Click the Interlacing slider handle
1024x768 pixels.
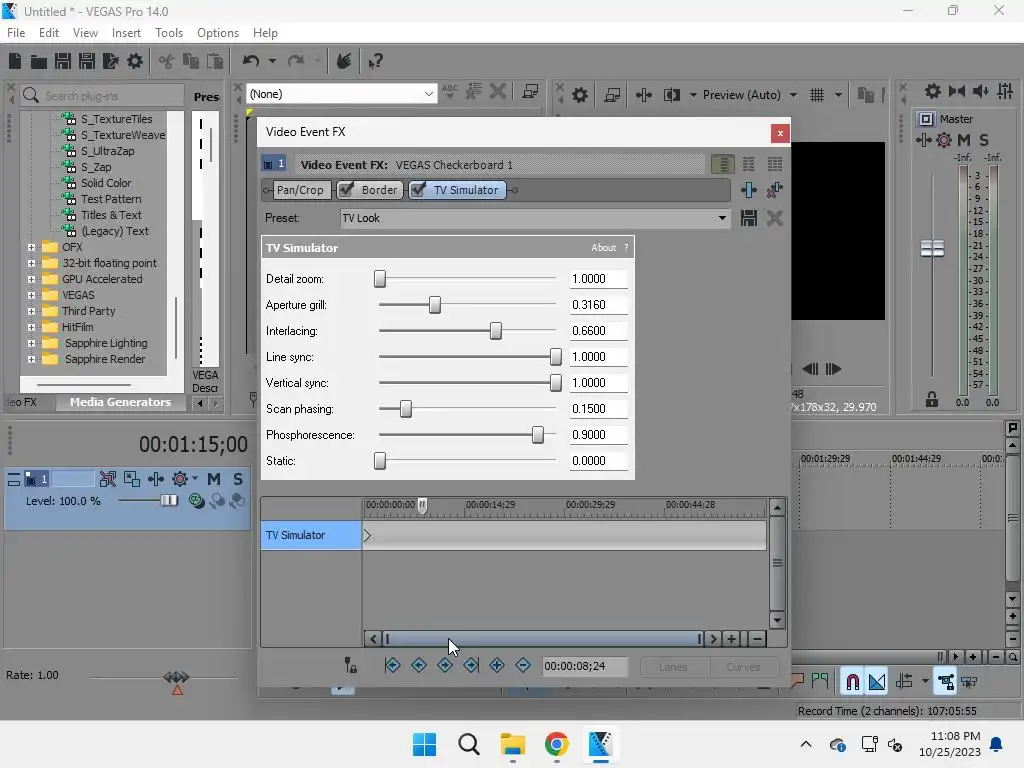(496, 331)
